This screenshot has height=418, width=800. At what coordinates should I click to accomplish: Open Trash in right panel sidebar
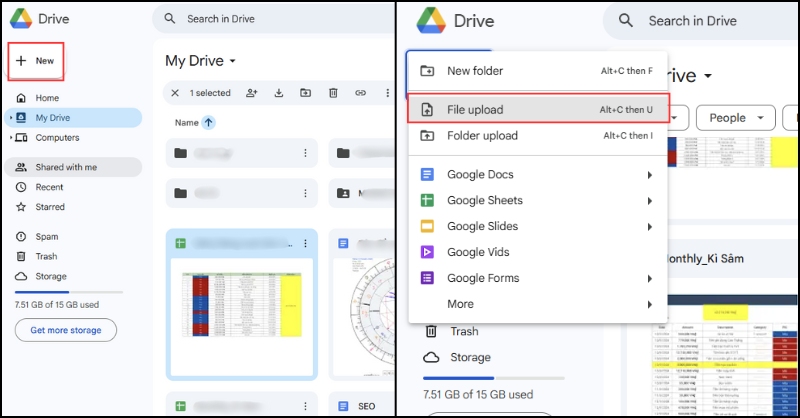coord(464,332)
